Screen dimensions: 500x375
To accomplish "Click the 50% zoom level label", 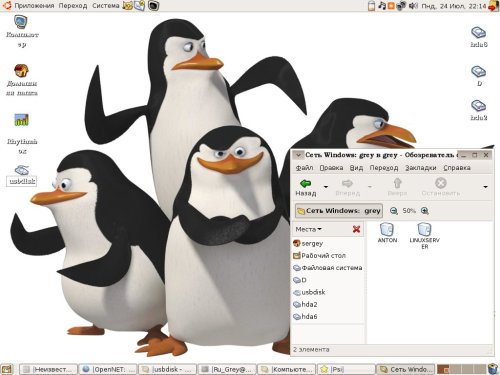I will (x=409, y=211).
